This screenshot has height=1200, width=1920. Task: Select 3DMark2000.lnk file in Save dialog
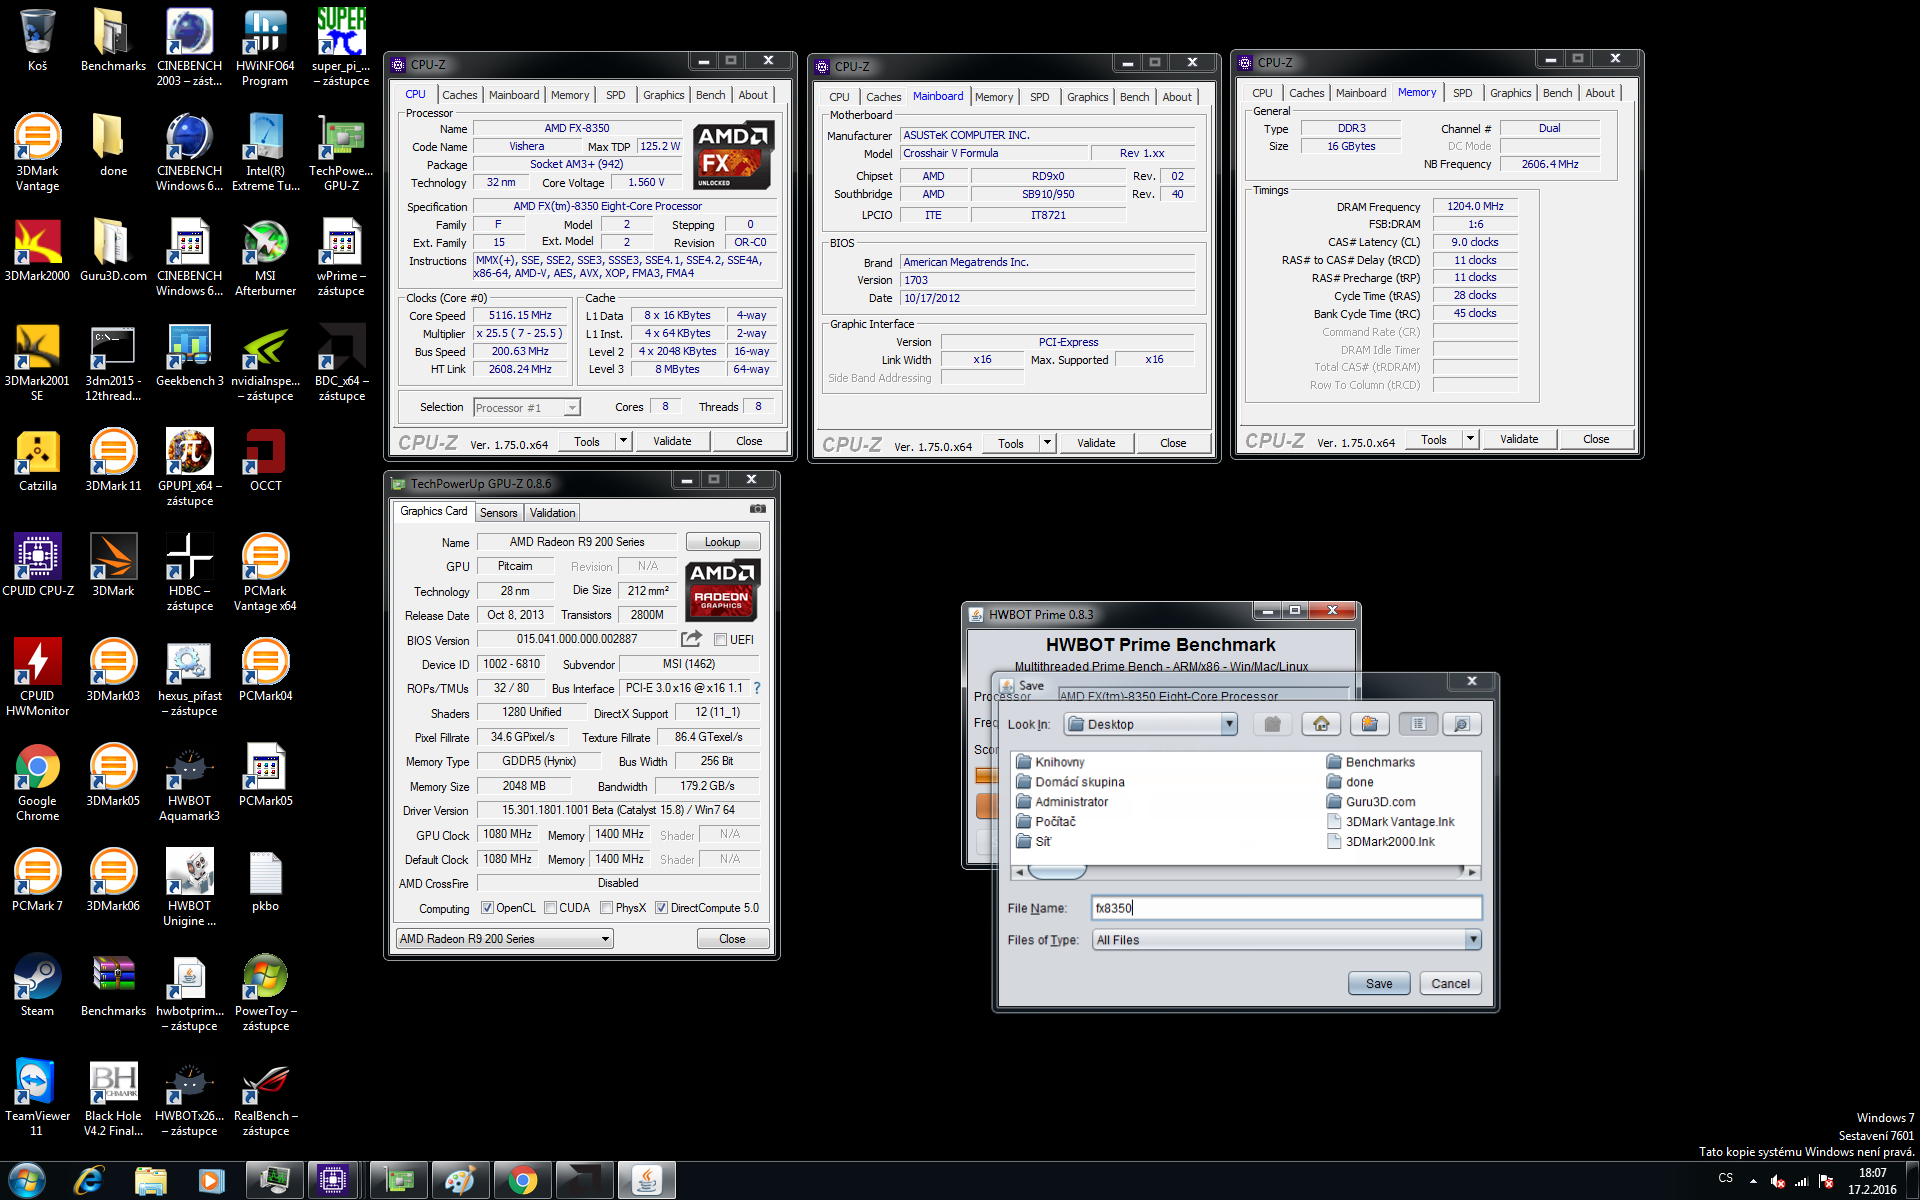[x=1380, y=842]
